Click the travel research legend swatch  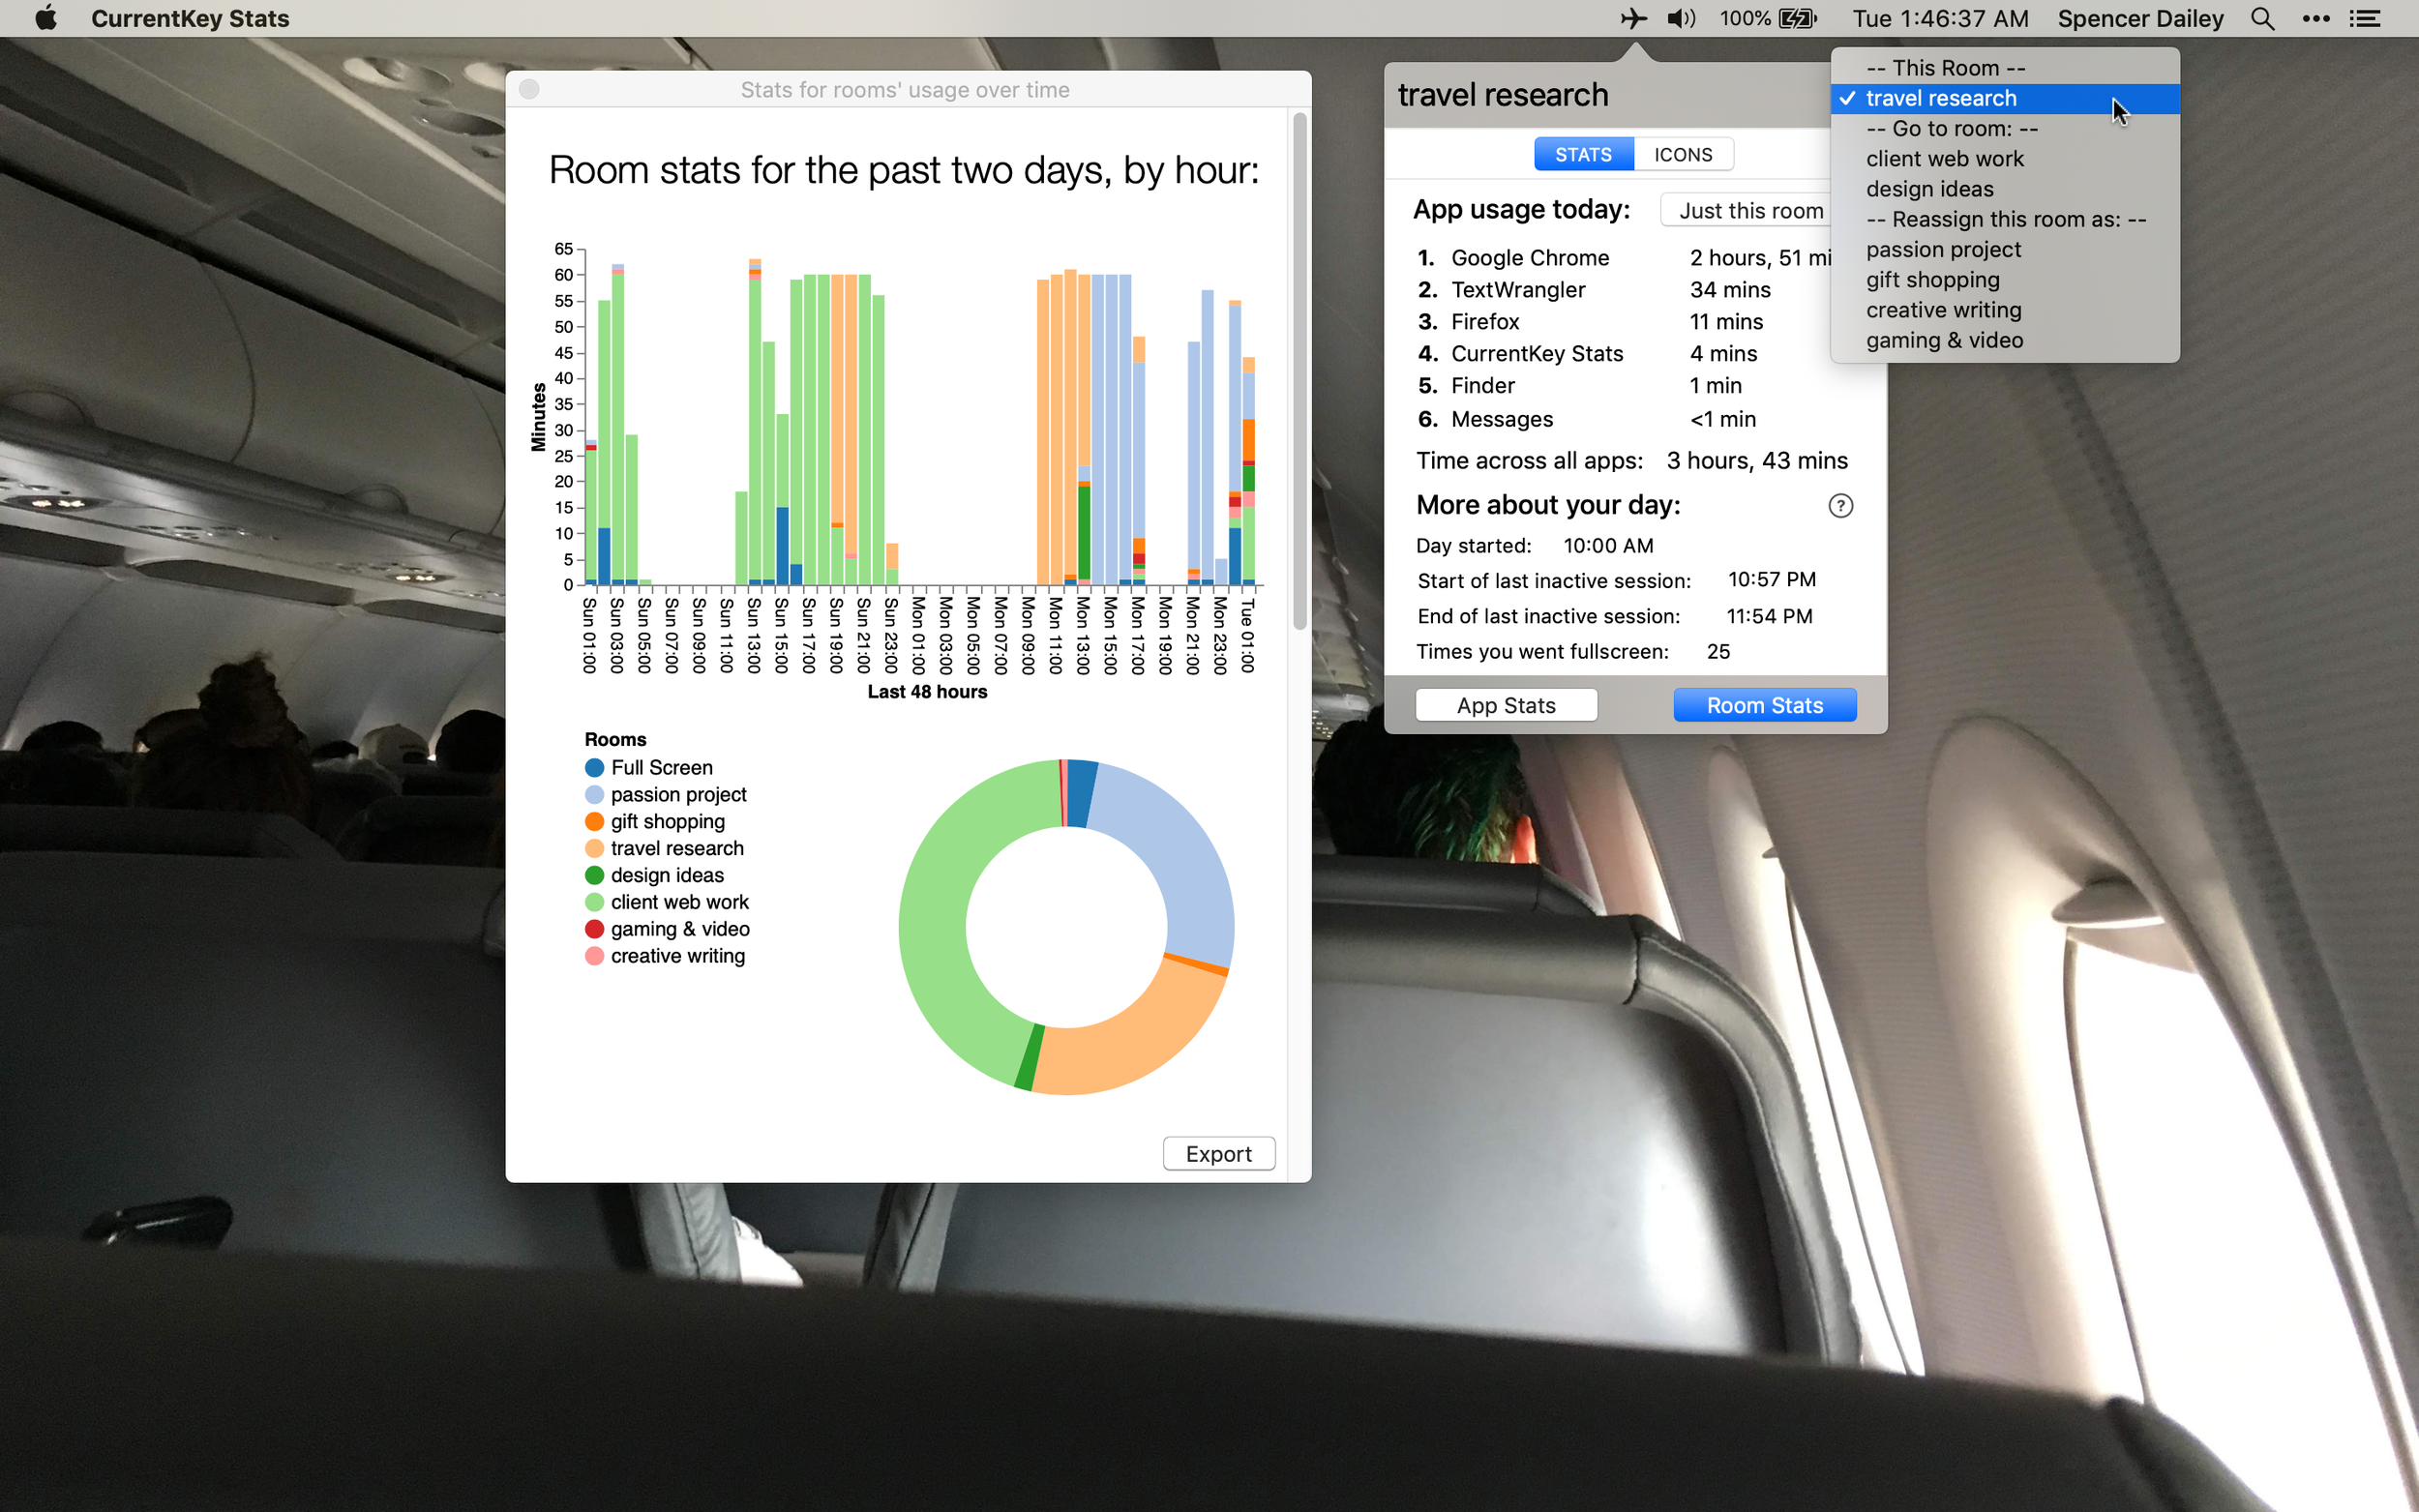tap(594, 849)
